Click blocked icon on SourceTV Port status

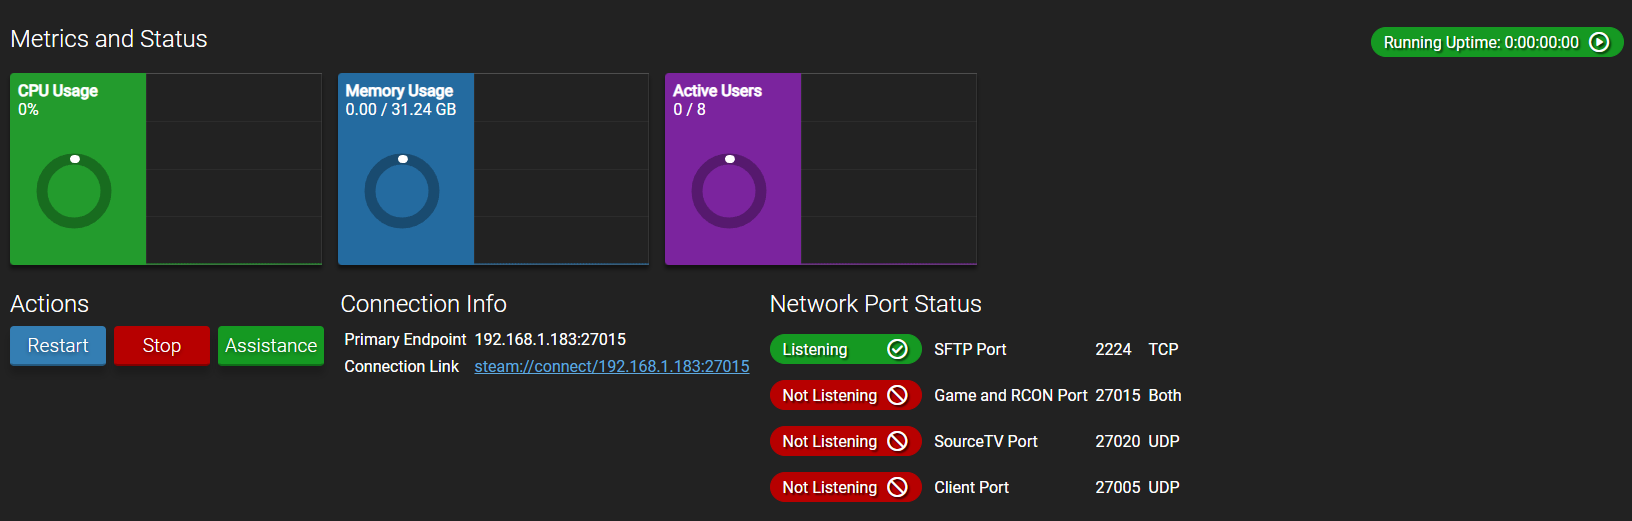tap(897, 441)
